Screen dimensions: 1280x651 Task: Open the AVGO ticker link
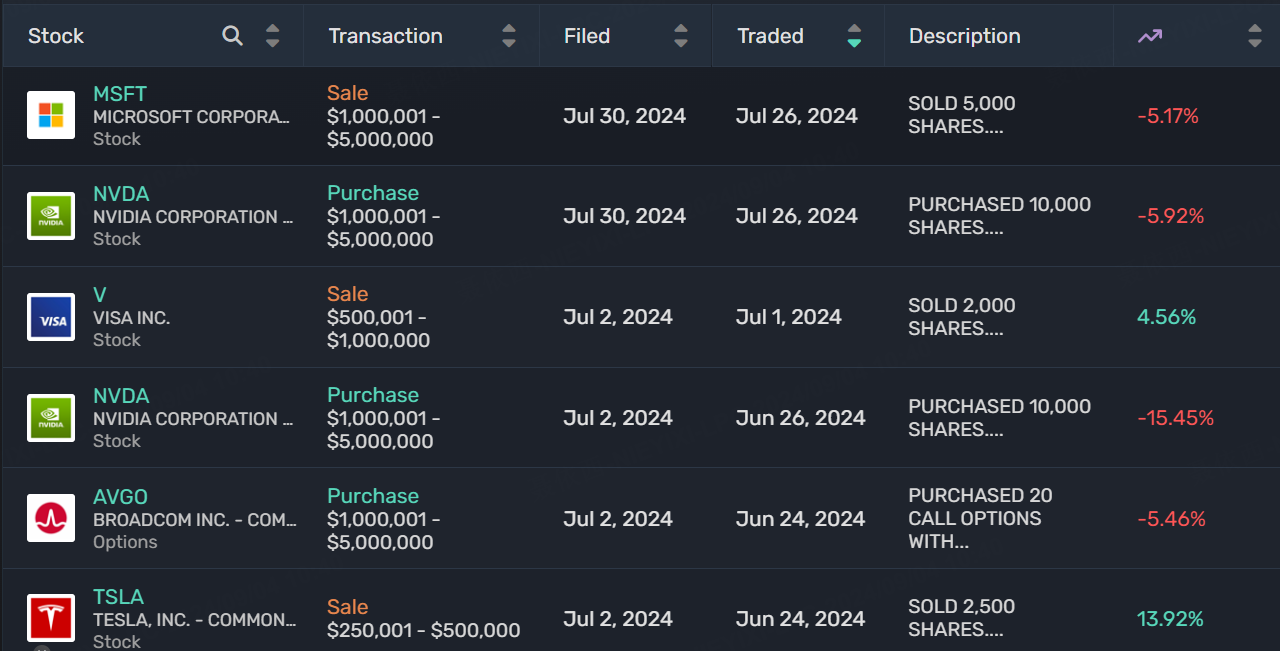(x=121, y=497)
